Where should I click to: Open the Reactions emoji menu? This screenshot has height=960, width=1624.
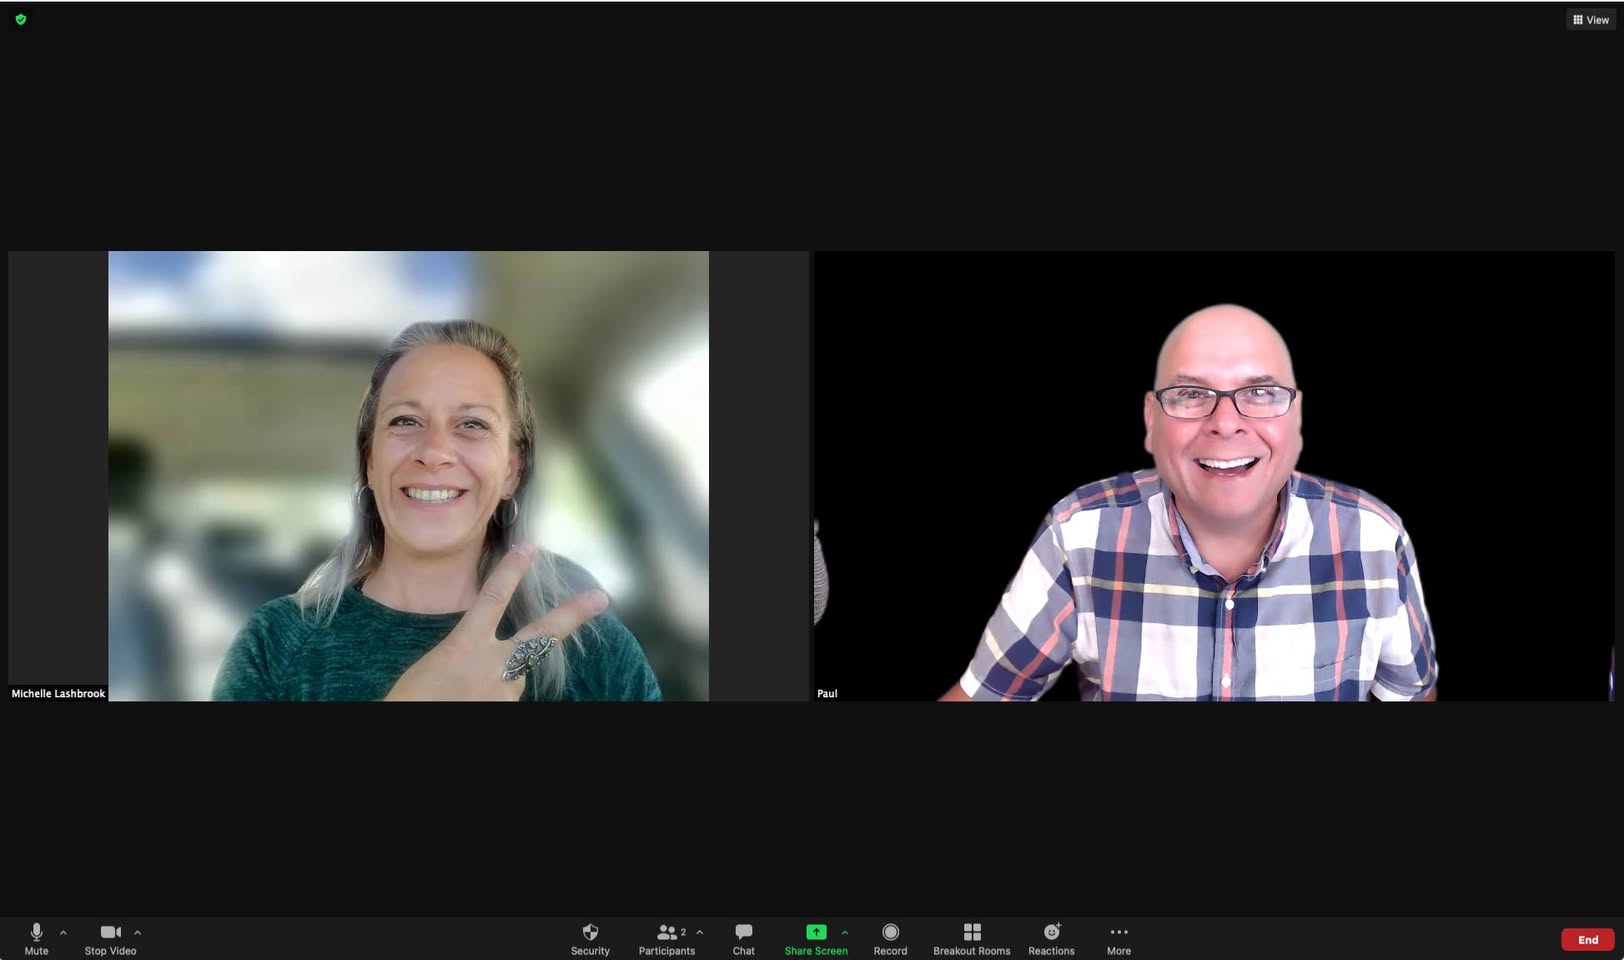pyautogui.click(x=1051, y=939)
